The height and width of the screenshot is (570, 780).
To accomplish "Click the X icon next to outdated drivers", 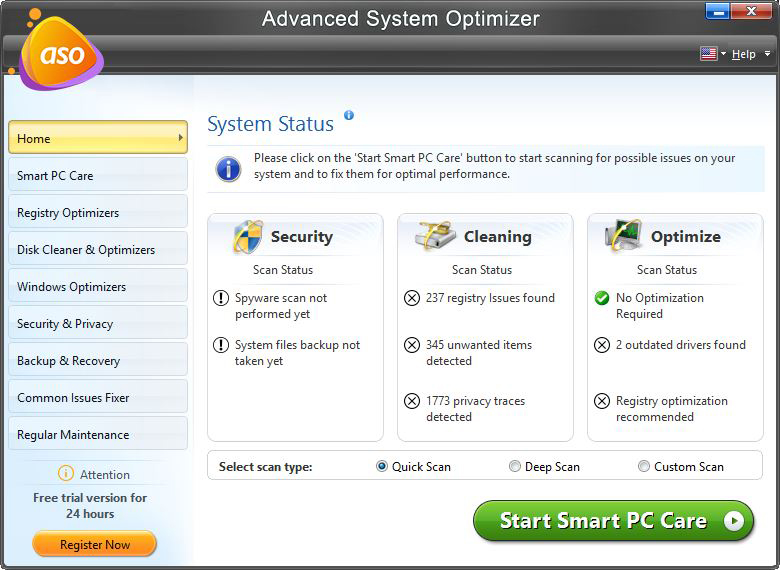I will [602, 345].
